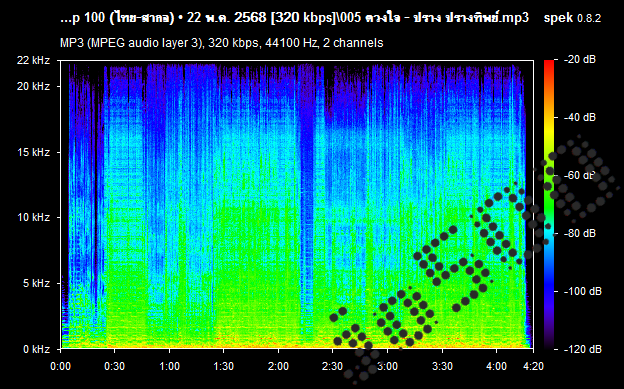Image resolution: width=624 pixels, height=389 pixels.
Task: Click the "1:00" time axis label
Action: (x=170, y=366)
